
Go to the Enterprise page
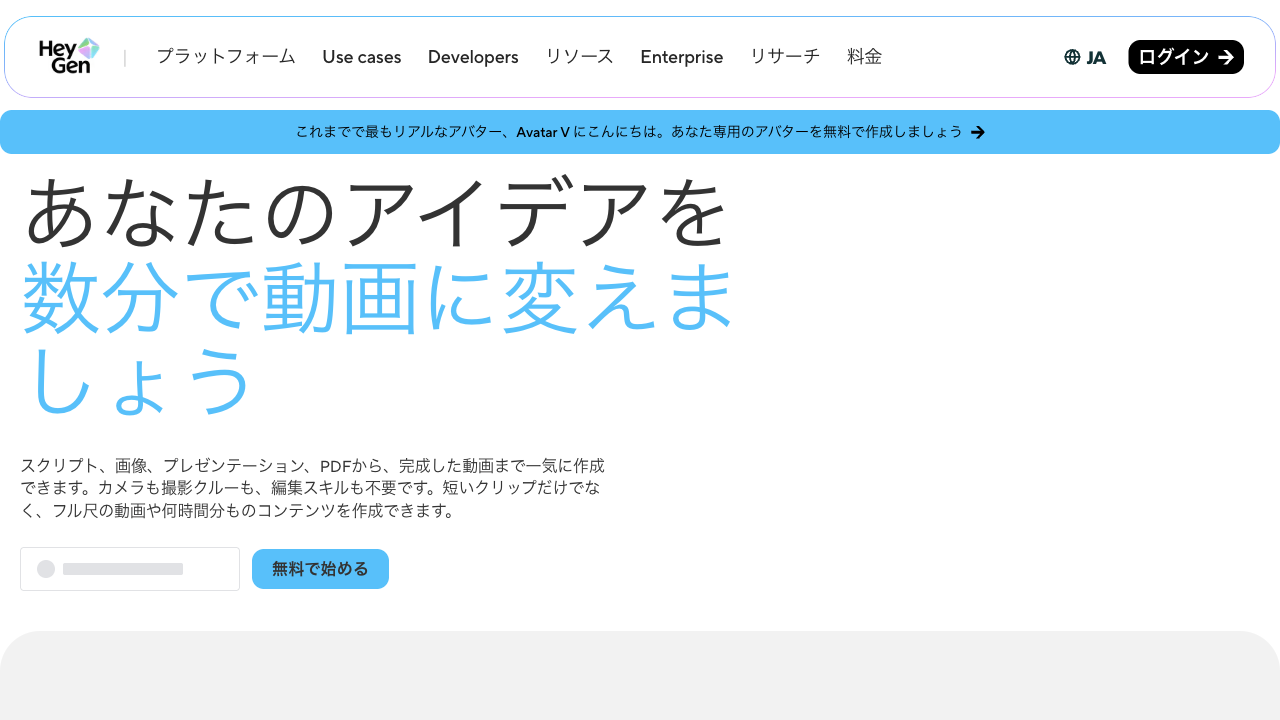(x=682, y=57)
